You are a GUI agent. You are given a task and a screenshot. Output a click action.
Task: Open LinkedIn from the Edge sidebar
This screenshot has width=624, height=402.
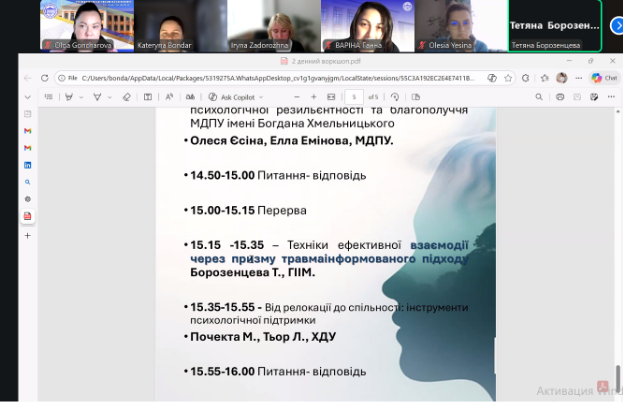[x=27, y=165]
